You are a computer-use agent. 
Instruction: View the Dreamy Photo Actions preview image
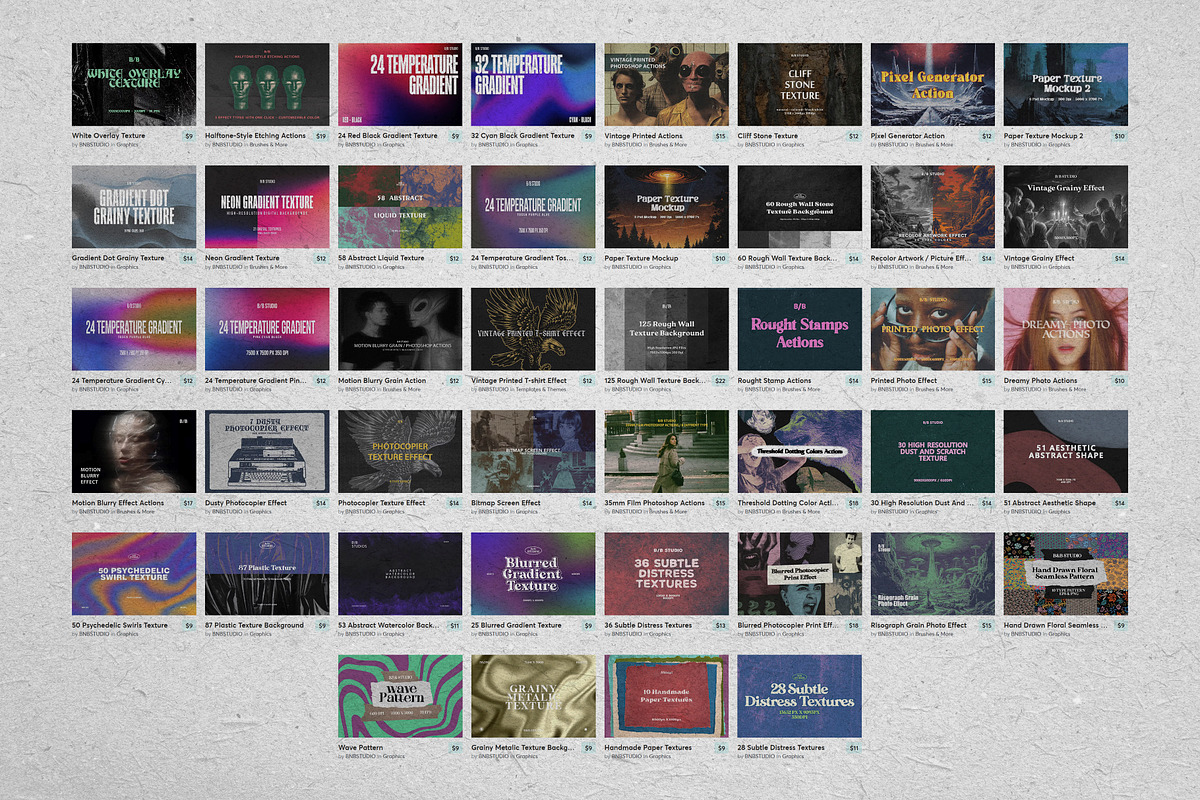[x=1066, y=329]
